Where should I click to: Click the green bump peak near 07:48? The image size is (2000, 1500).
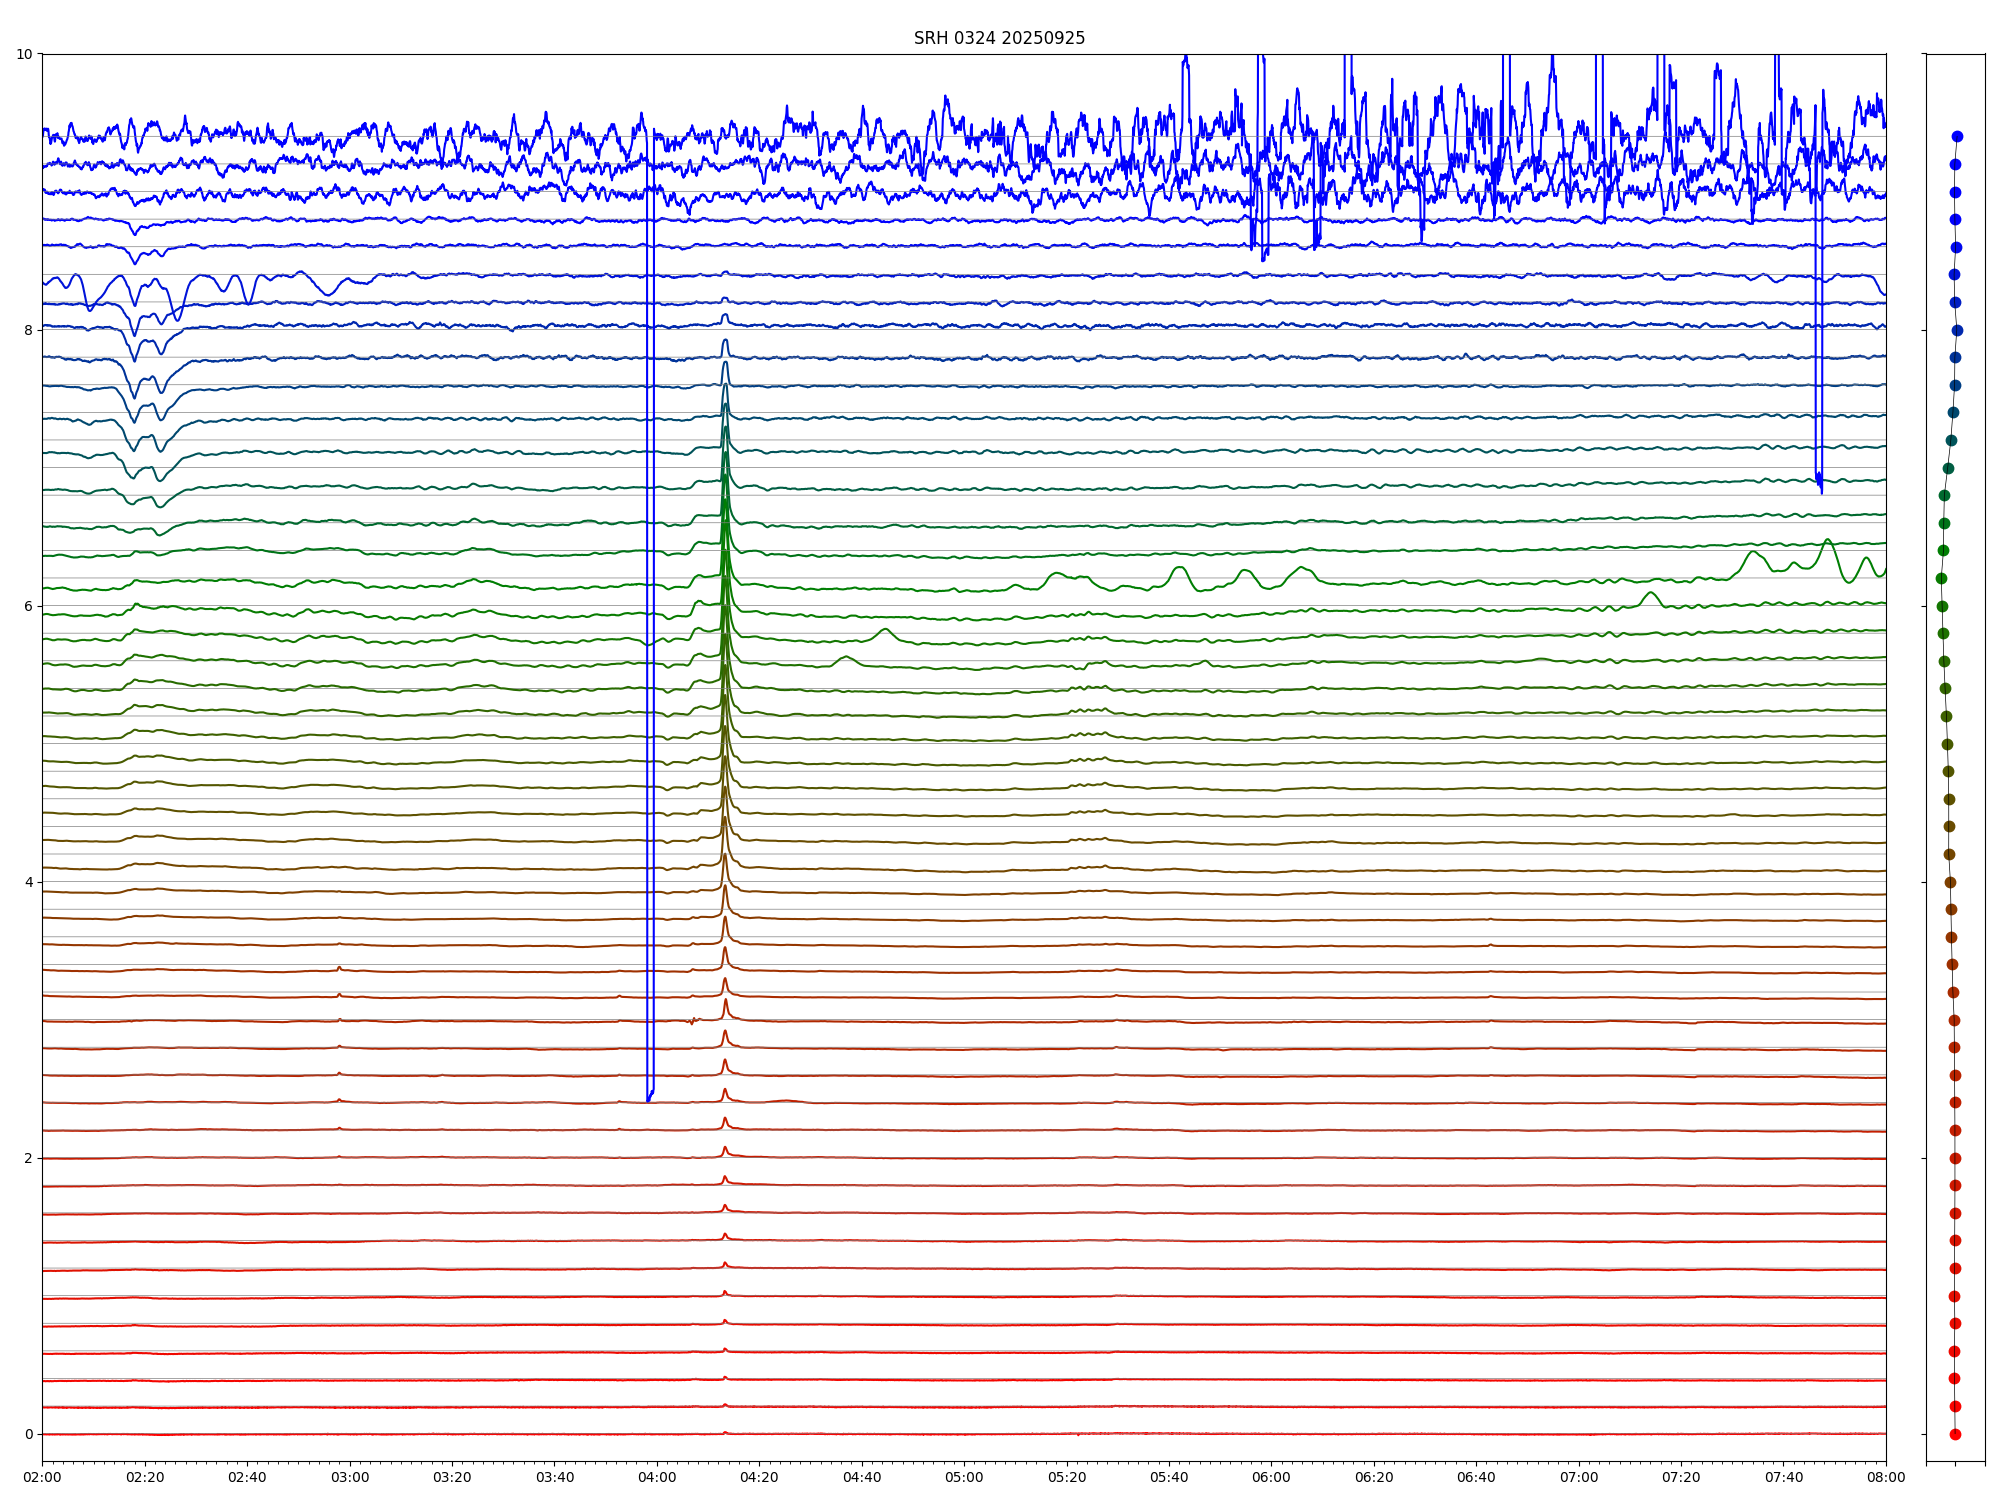(x=1828, y=540)
